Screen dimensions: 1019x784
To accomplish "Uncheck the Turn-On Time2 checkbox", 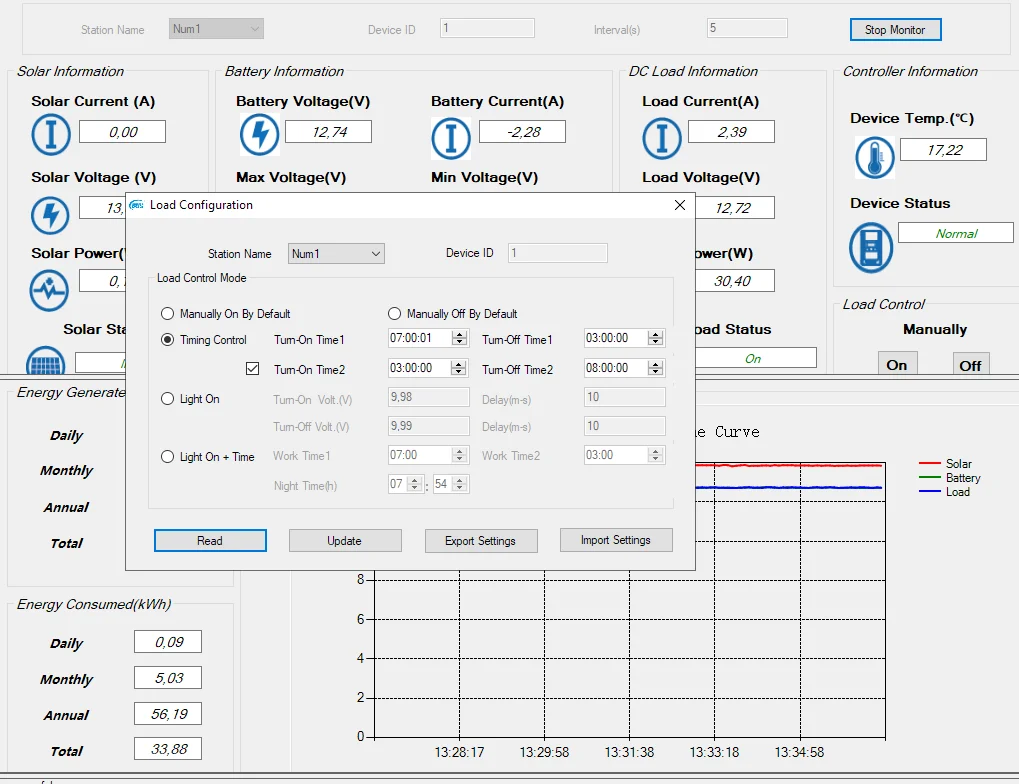I will coord(252,369).
